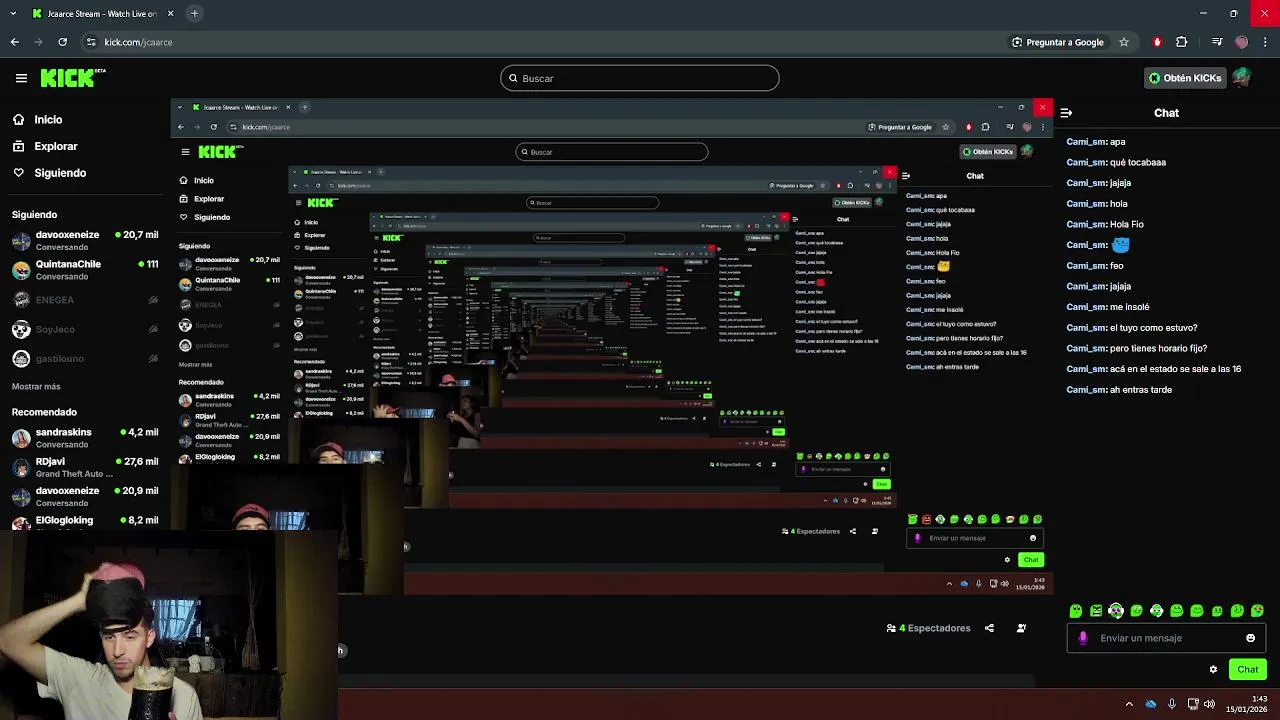Open a new tab in the outermost browser
Screen dimensions: 1280x720
pyautogui.click(x=194, y=14)
